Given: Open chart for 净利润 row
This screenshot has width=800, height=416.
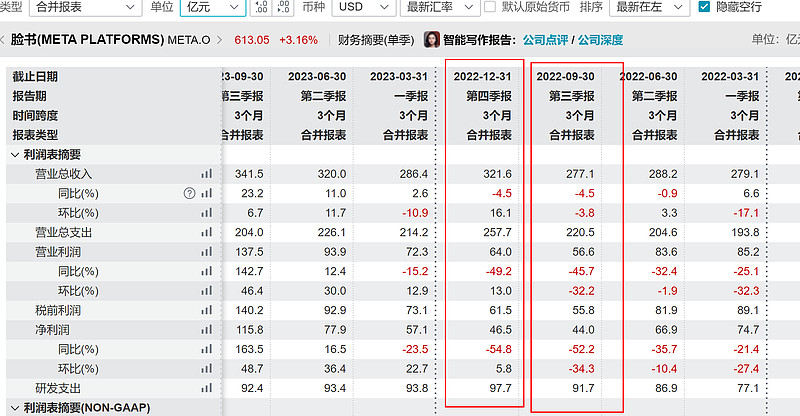Looking at the screenshot, I should [x=206, y=330].
